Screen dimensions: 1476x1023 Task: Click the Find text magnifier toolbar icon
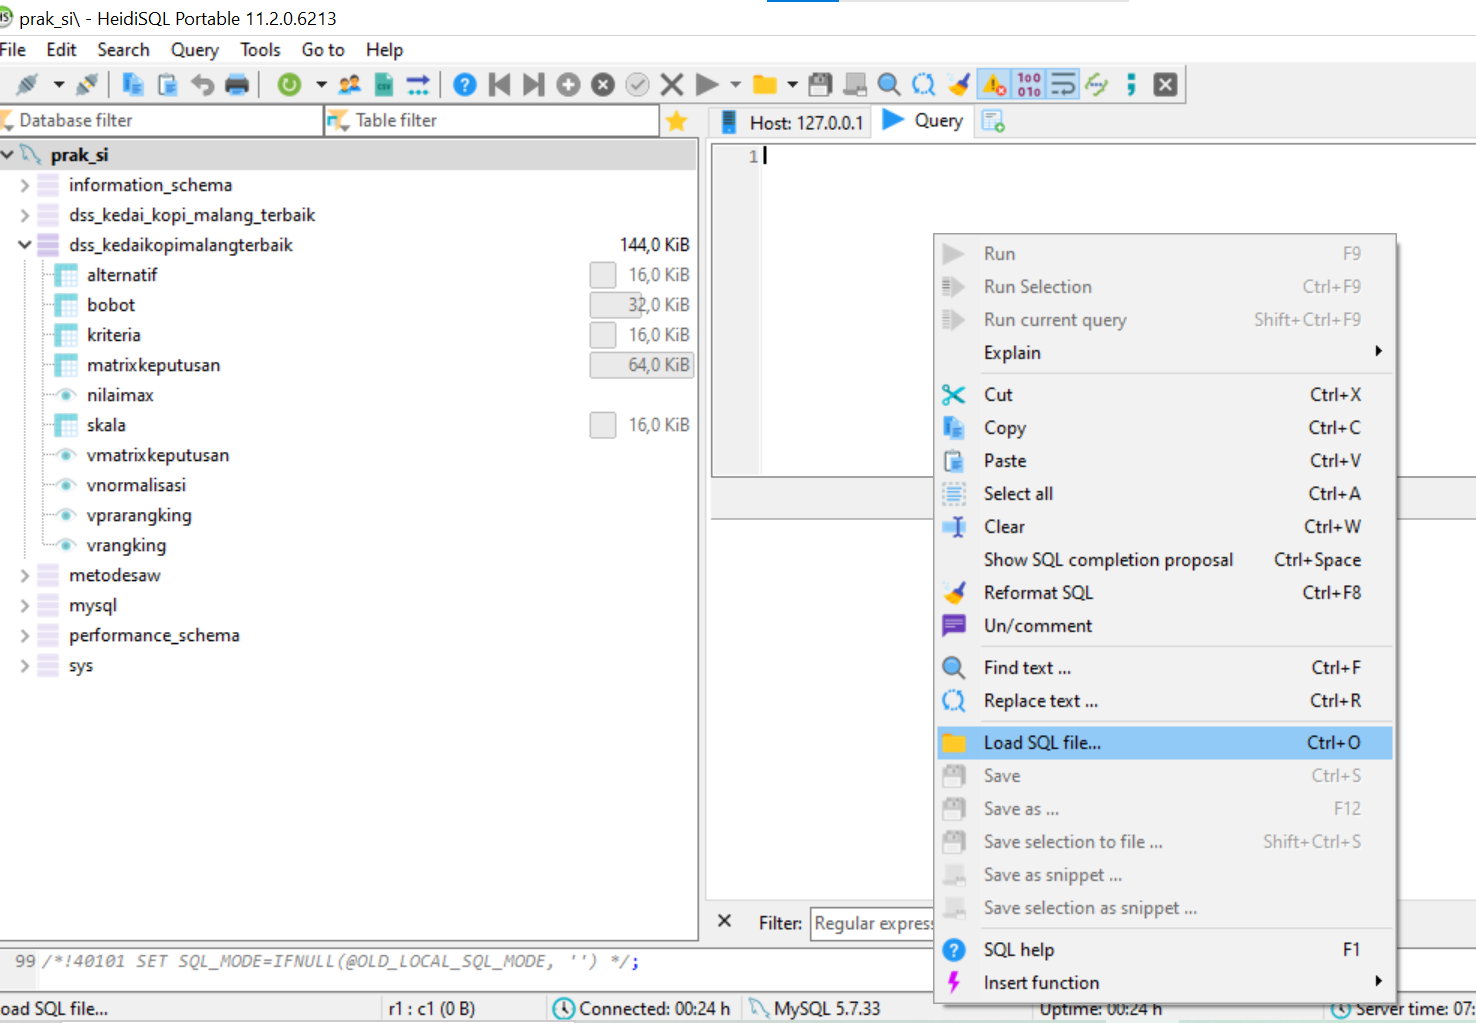pos(889,85)
